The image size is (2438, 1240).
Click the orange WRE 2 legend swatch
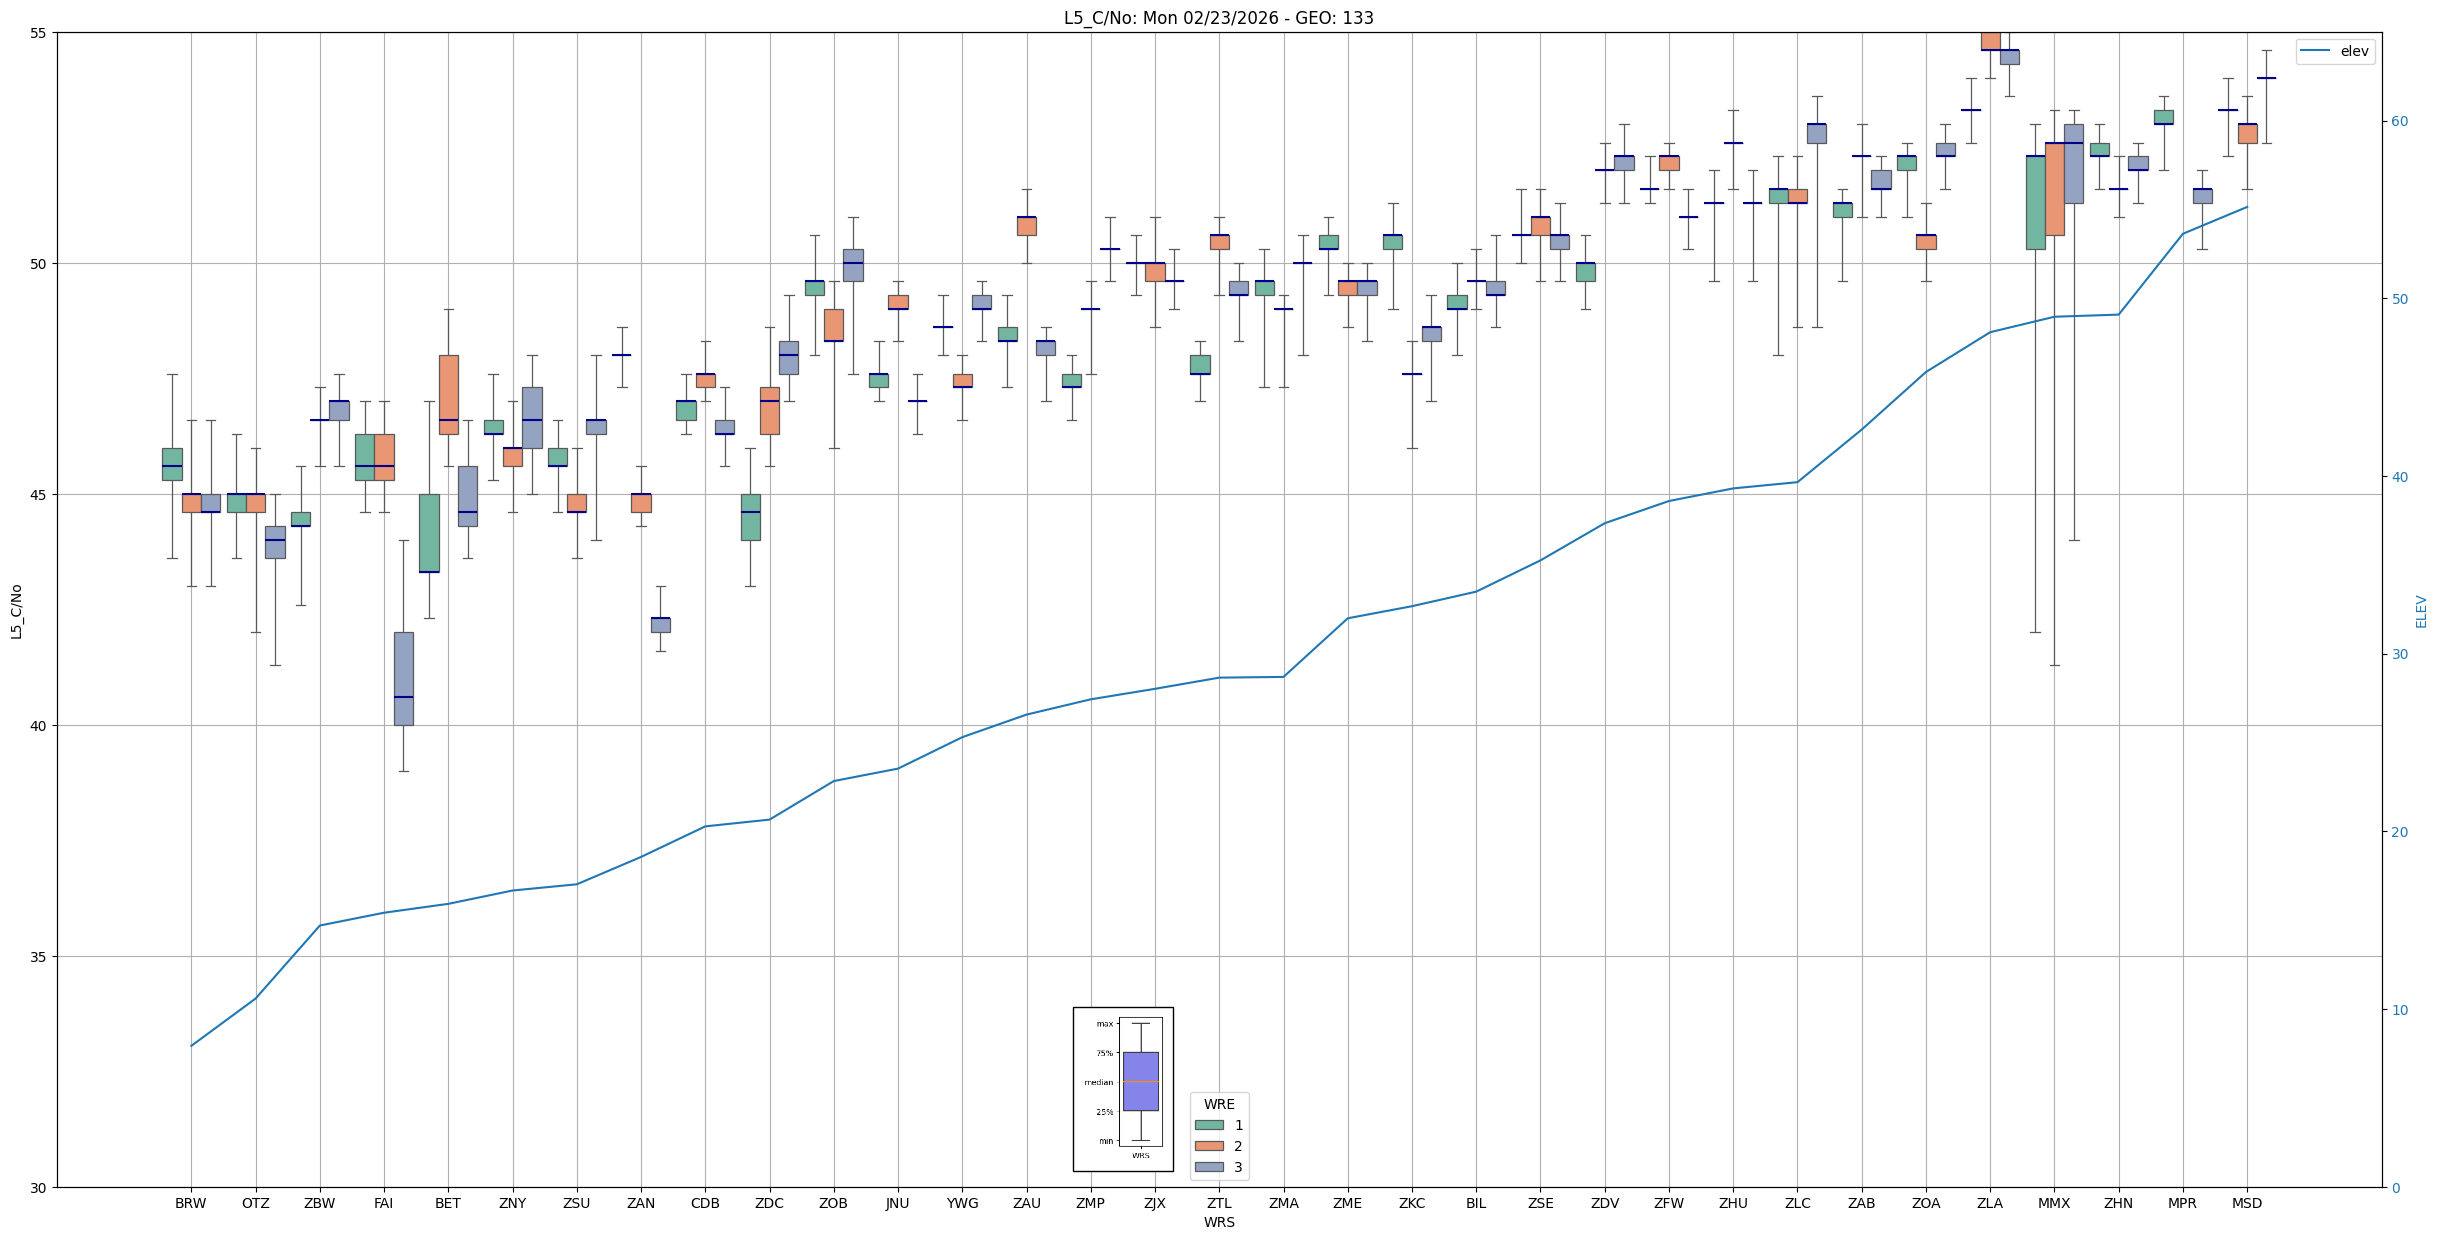(x=1209, y=1146)
